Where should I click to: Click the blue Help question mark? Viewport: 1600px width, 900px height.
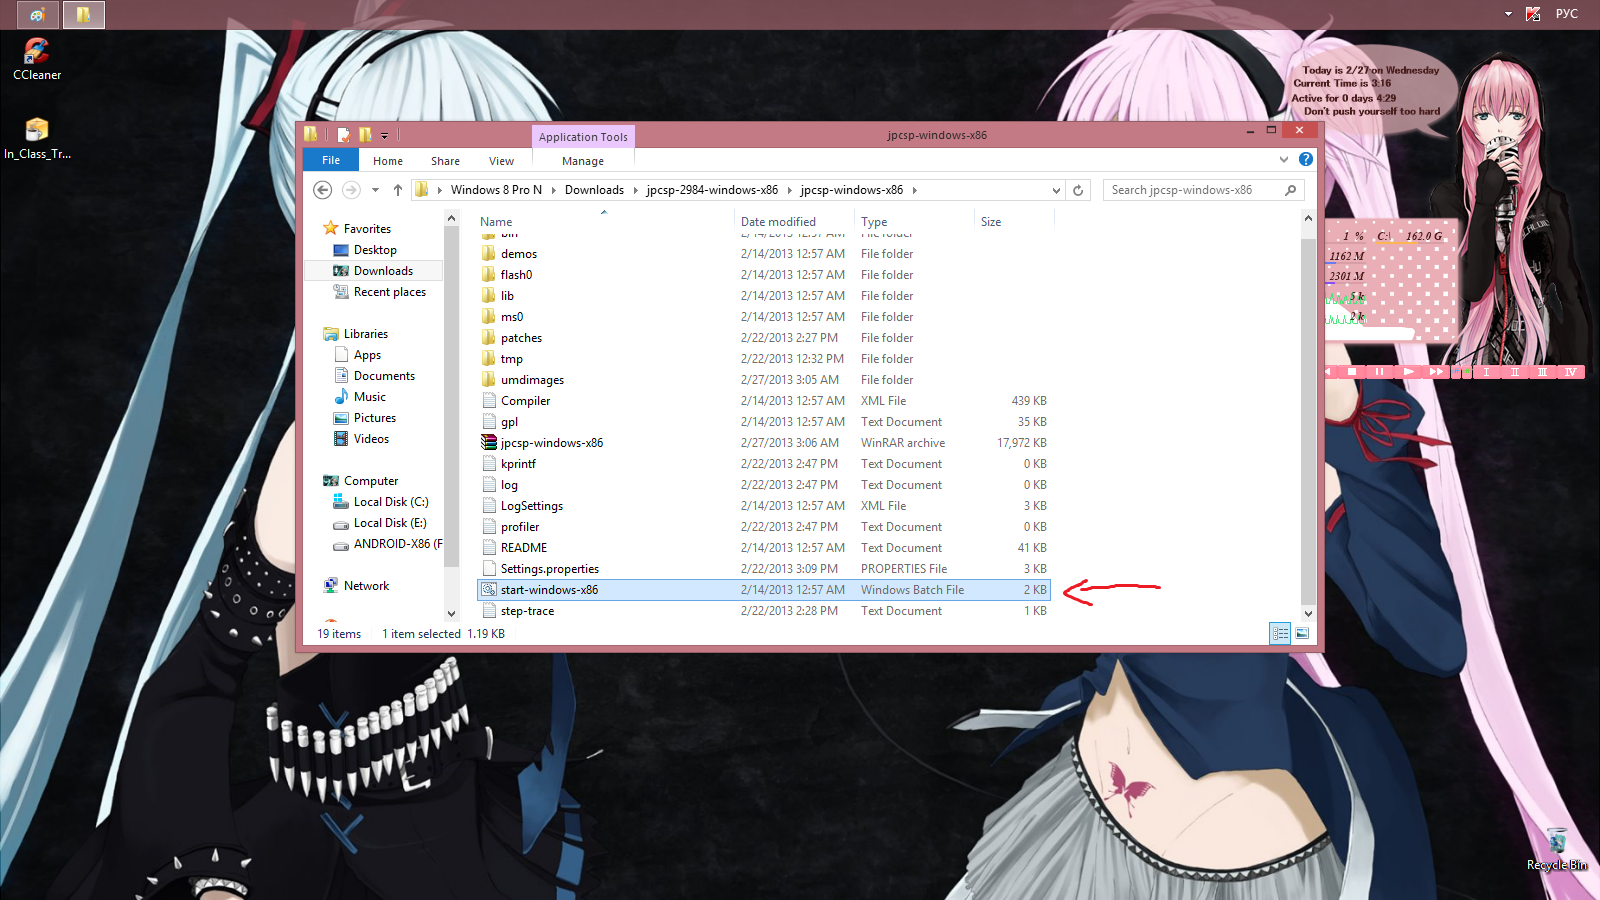[1305, 159]
